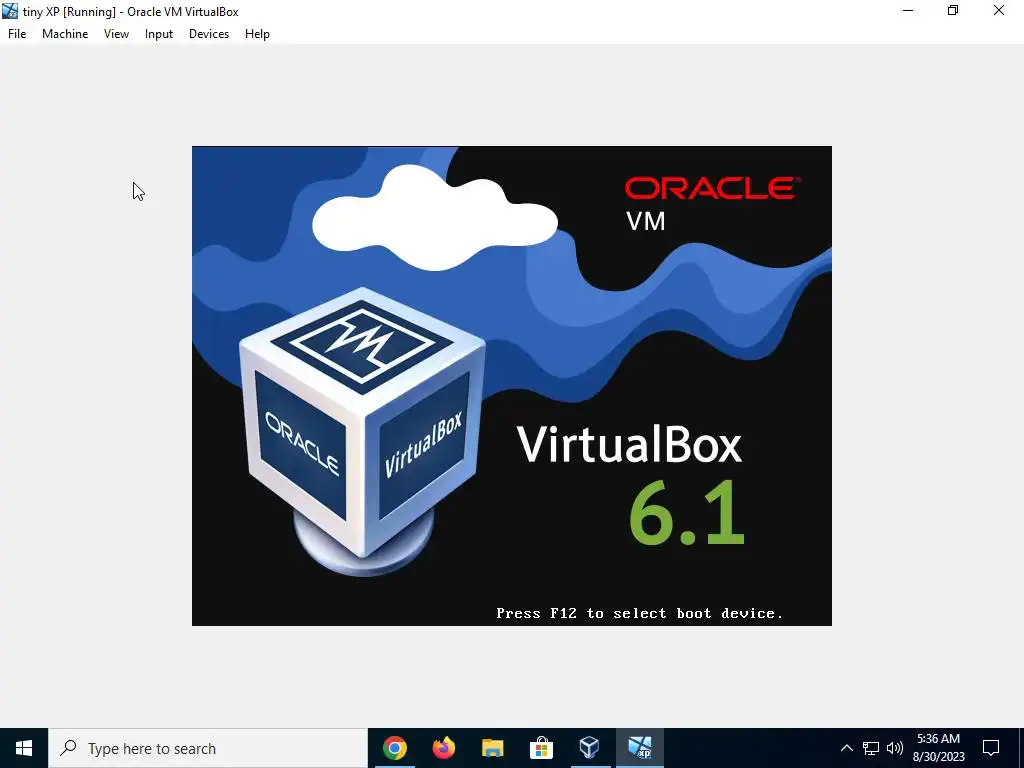Open the notification center icon
Screen dimensions: 1024x768
point(991,748)
